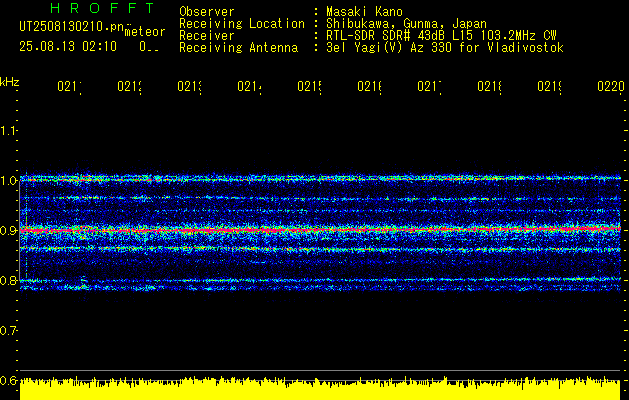Click the date stamp 25.08.13 02:10

pyautogui.click(x=68, y=47)
